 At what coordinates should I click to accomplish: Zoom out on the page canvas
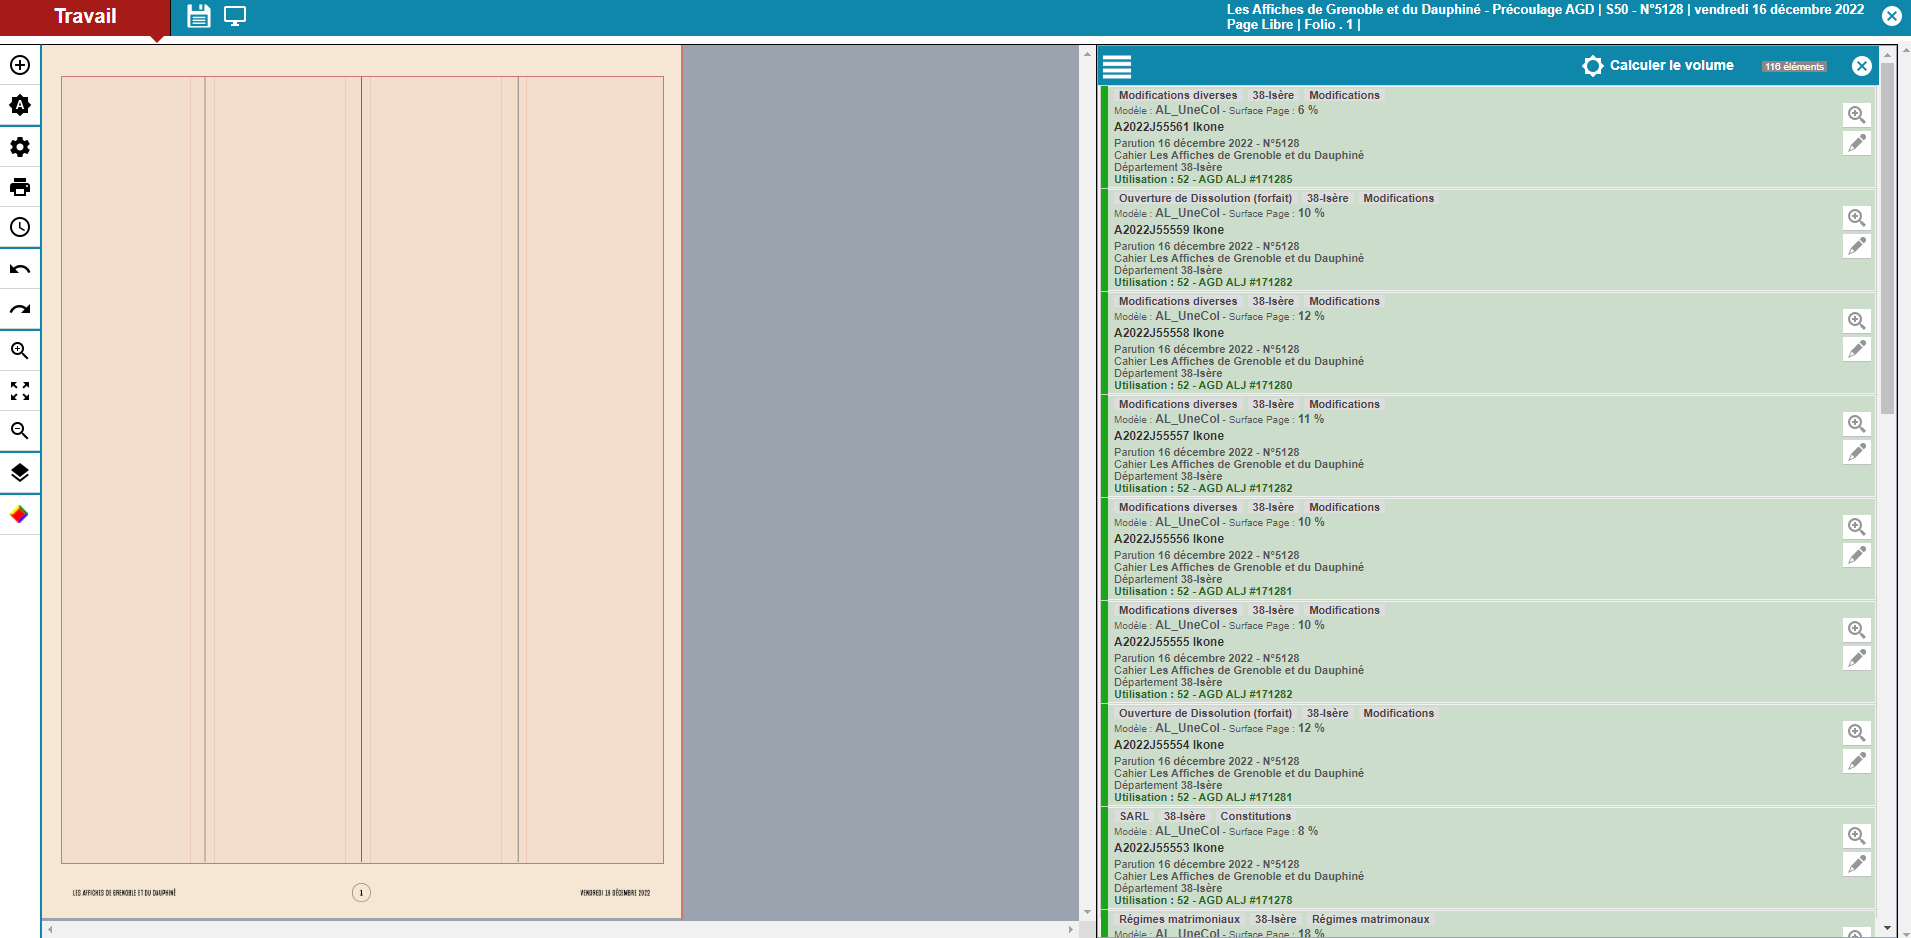[x=20, y=431]
